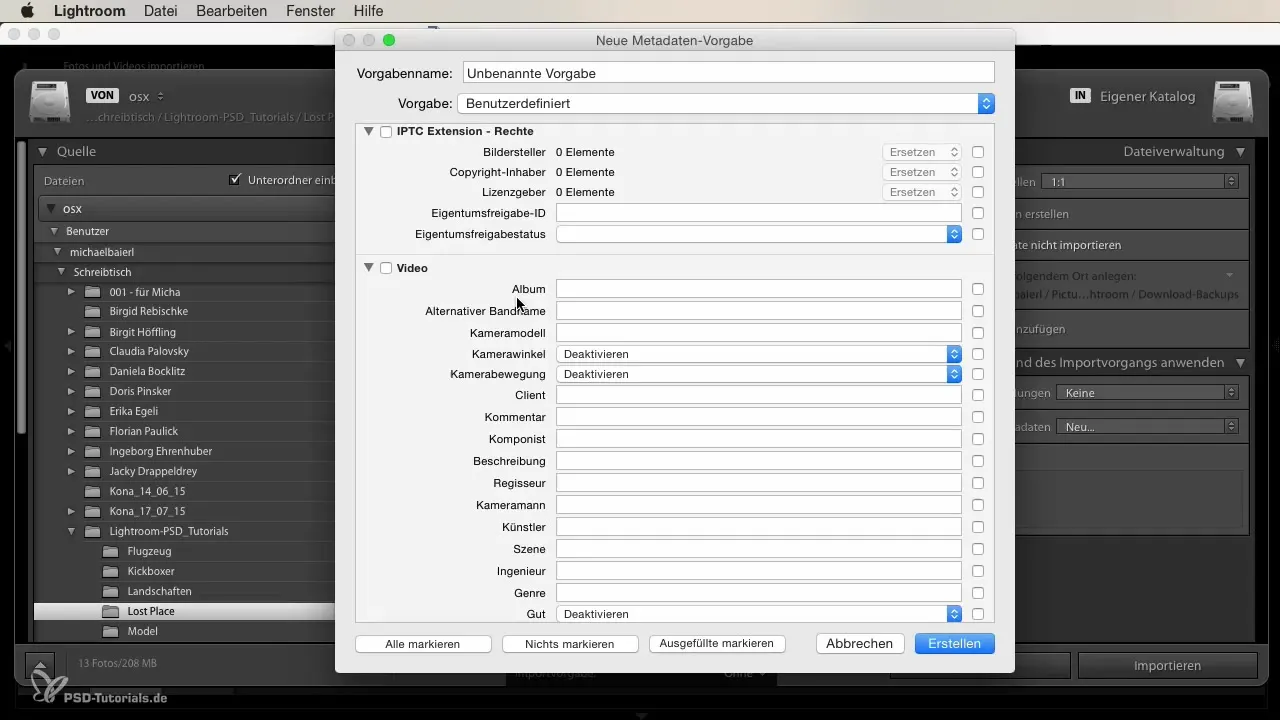Click the Kona_14_06_15 folder icon

(93, 491)
